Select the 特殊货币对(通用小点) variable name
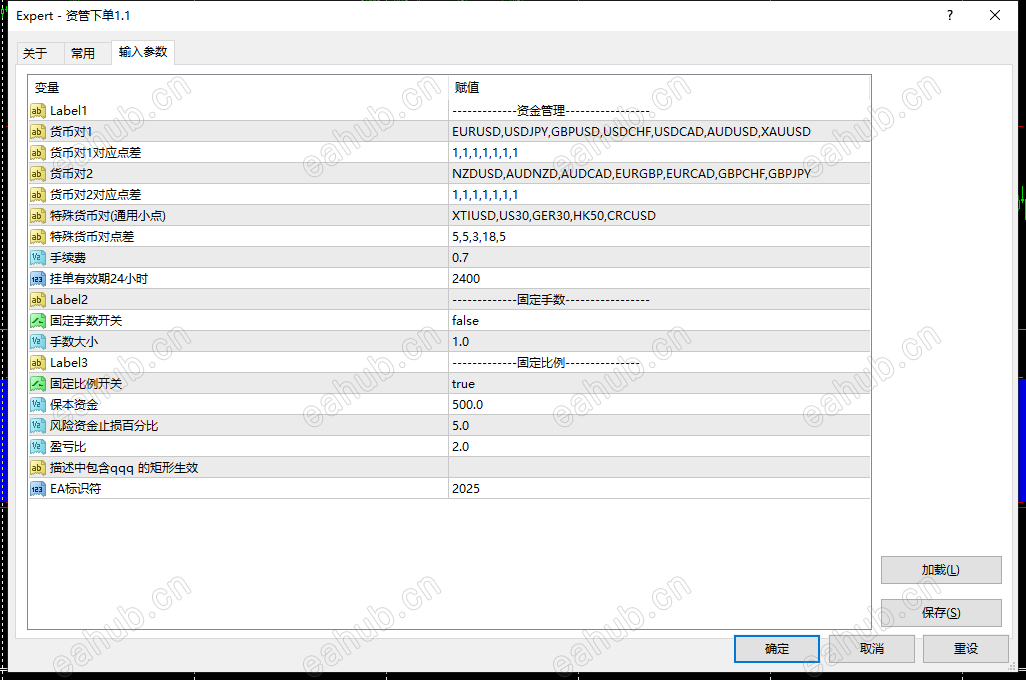This screenshot has width=1026, height=680. pos(108,215)
